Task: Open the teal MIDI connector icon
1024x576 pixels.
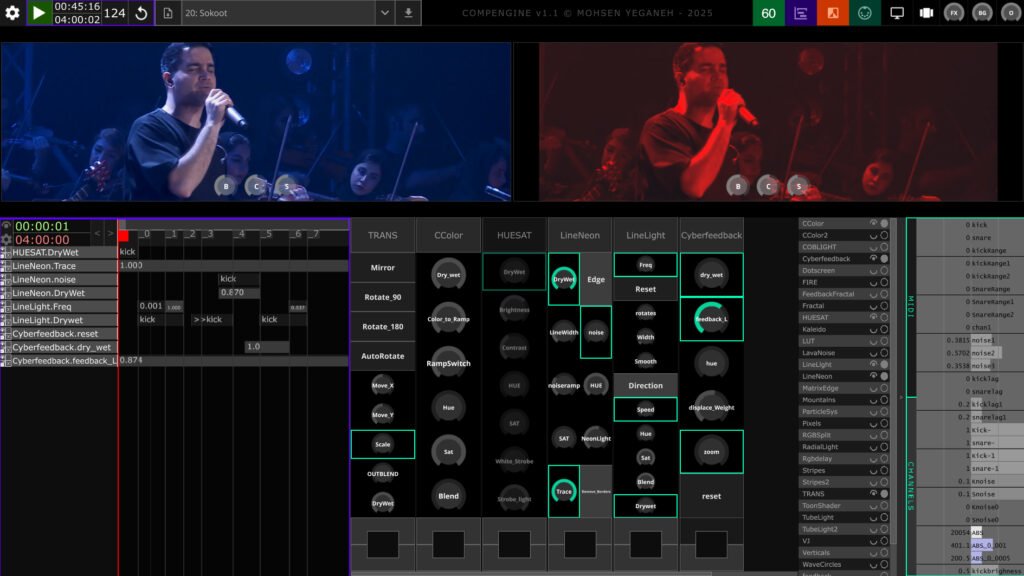Action: tap(864, 13)
